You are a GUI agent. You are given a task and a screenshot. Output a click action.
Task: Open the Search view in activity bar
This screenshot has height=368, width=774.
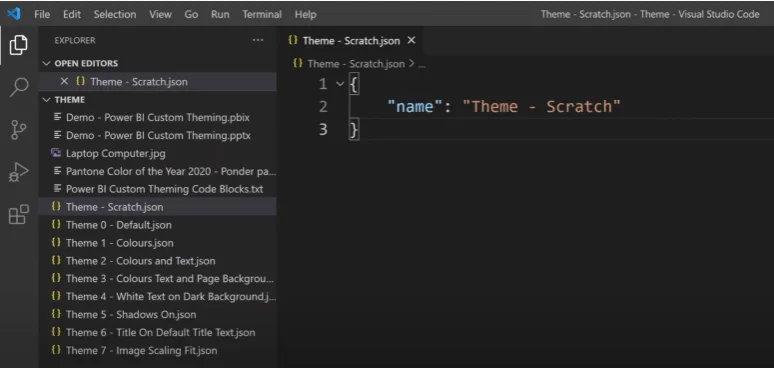click(19, 87)
